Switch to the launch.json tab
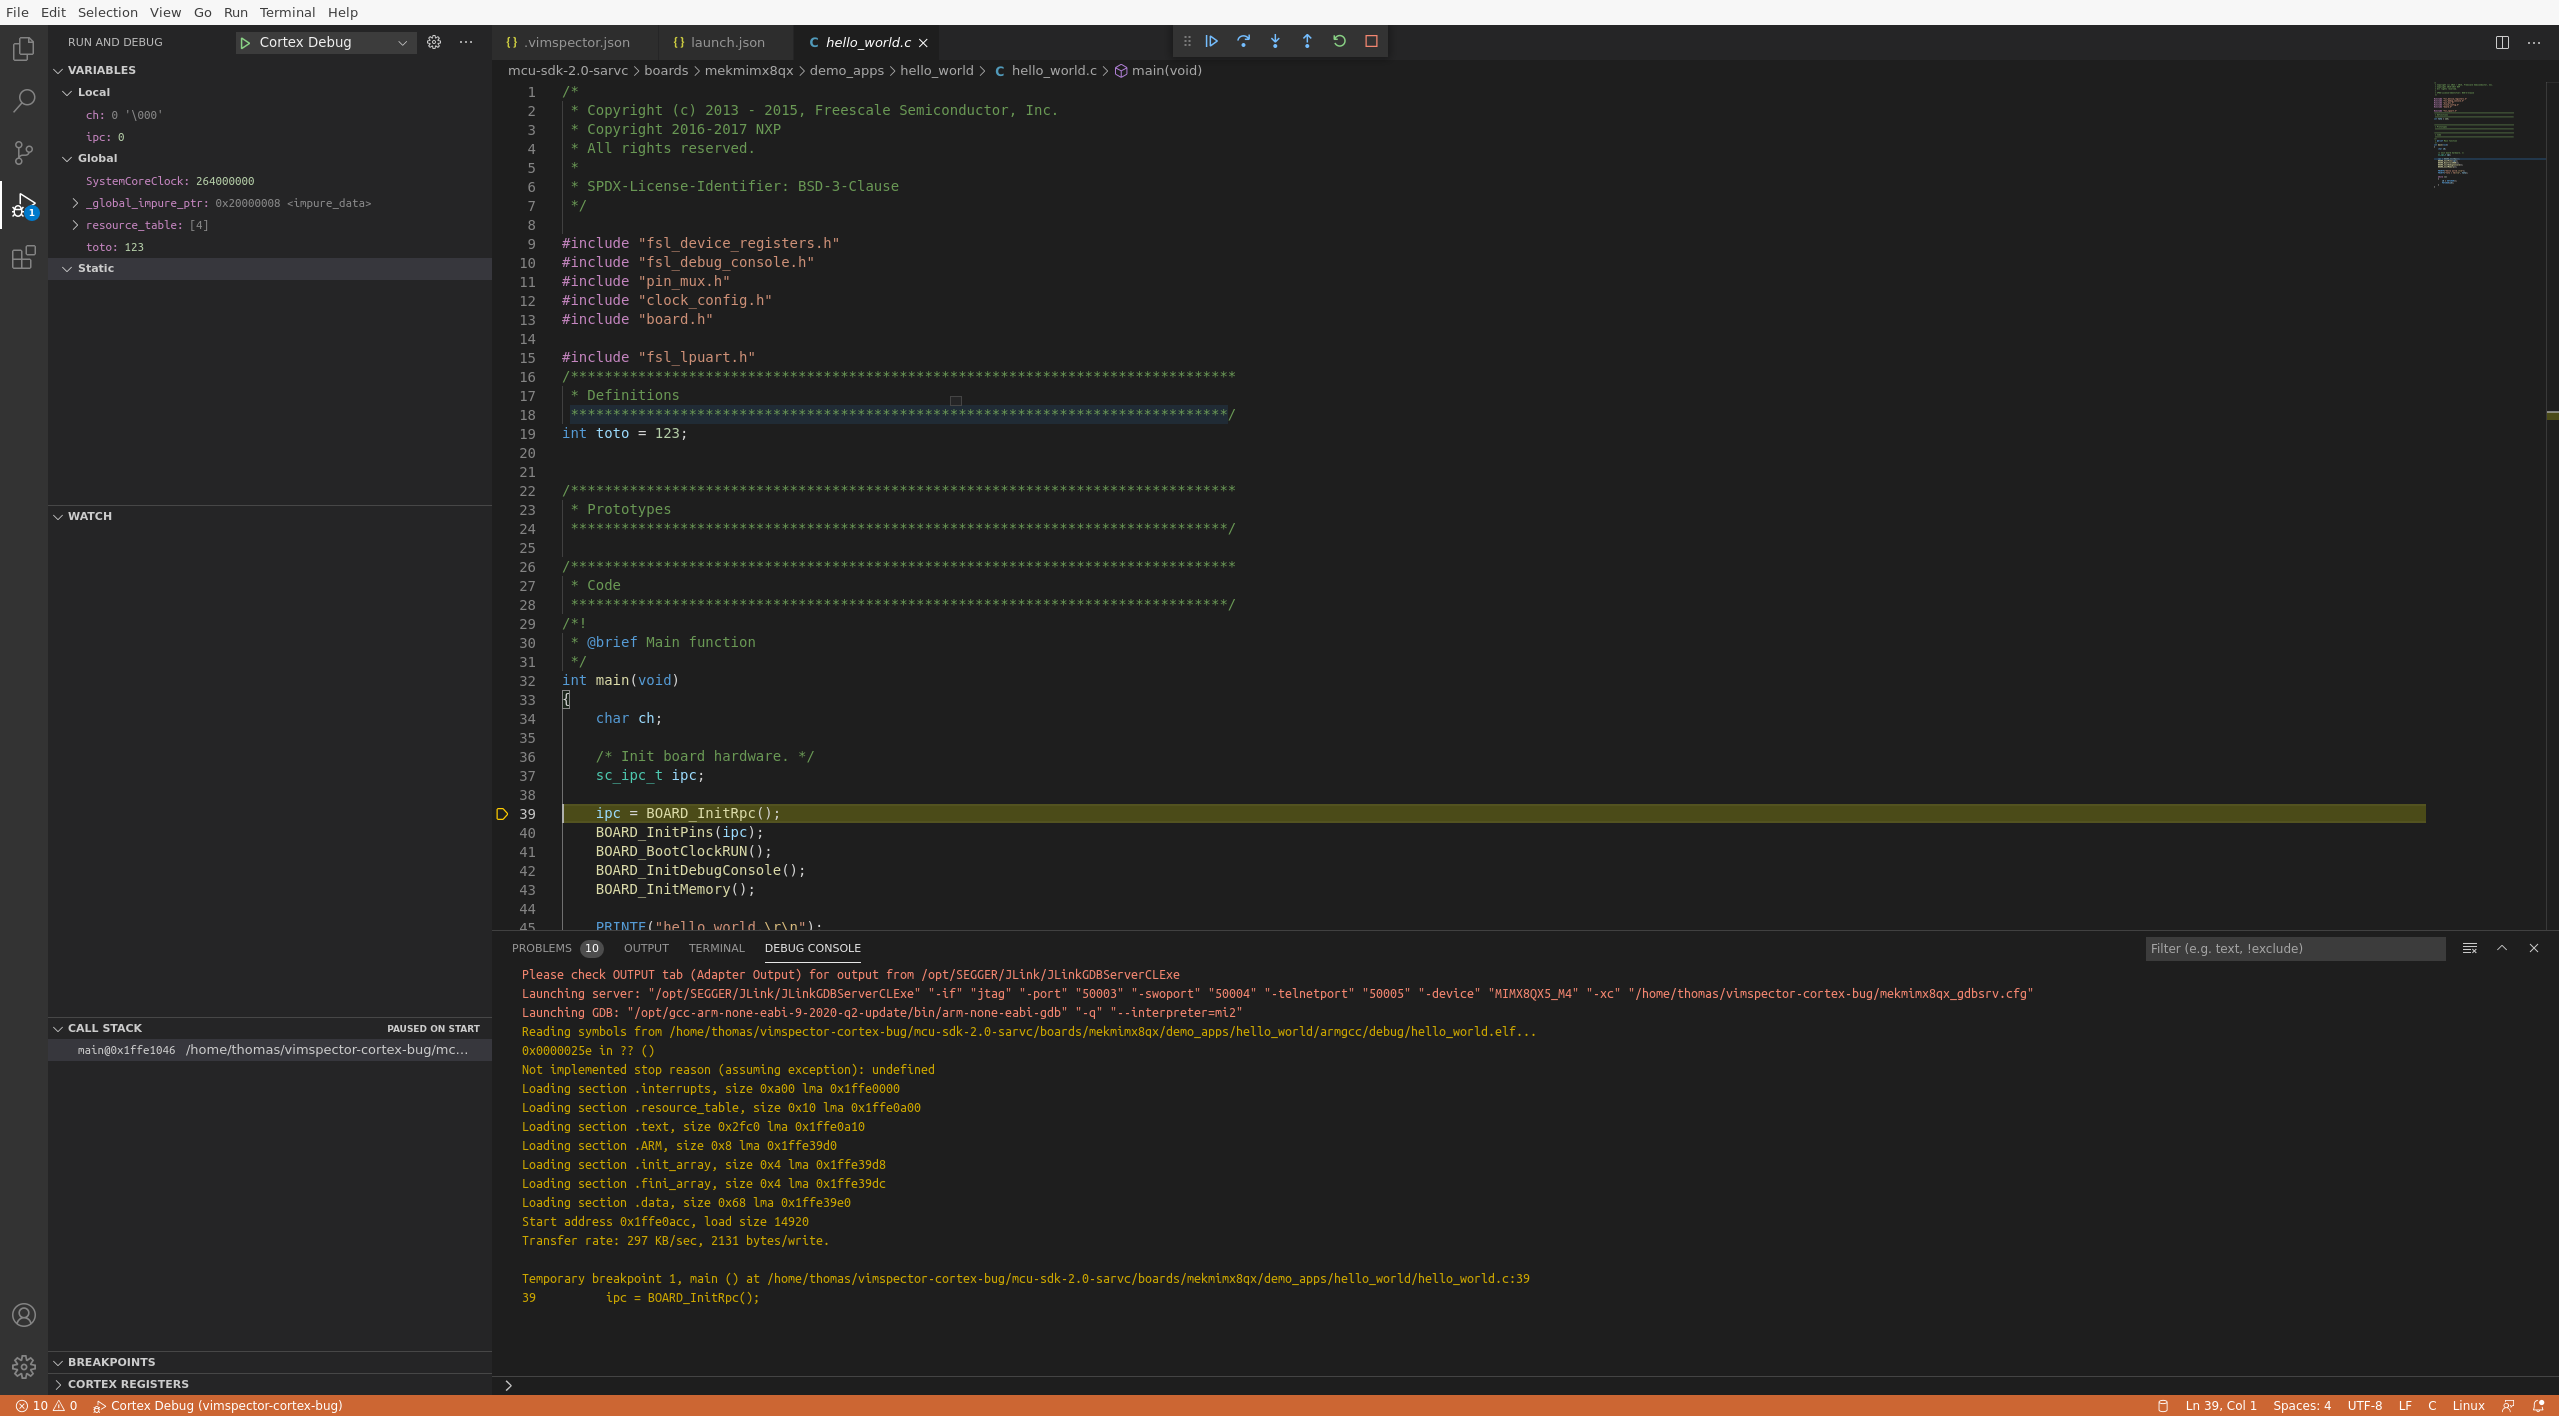This screenshot has height=1416, width=2559. pos(722,42)
